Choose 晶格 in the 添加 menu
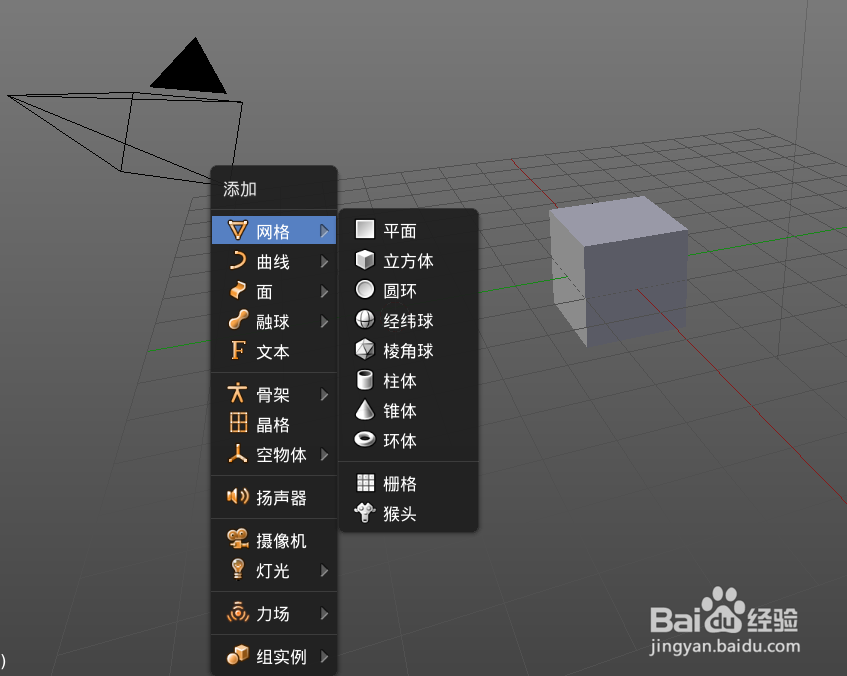The width and height of the screenshot is (847, 676). pyautogui.click(x=274, y=424)
